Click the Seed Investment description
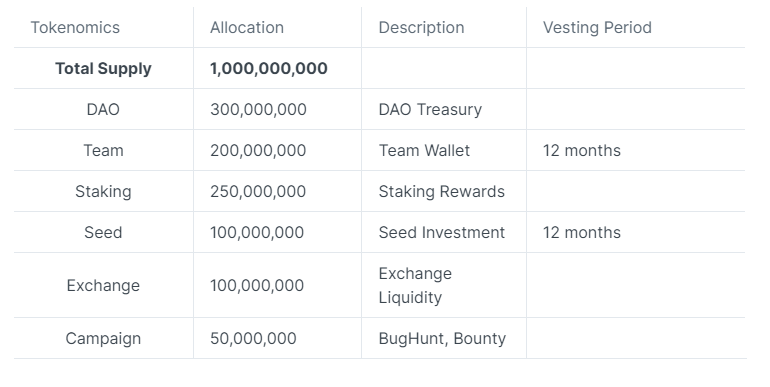The height and width of the screenshot is (387, 770). [x=441, y=232]
